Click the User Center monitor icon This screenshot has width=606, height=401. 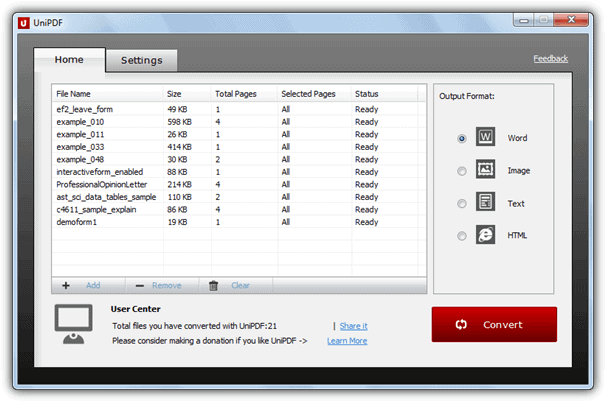point(73,324)
